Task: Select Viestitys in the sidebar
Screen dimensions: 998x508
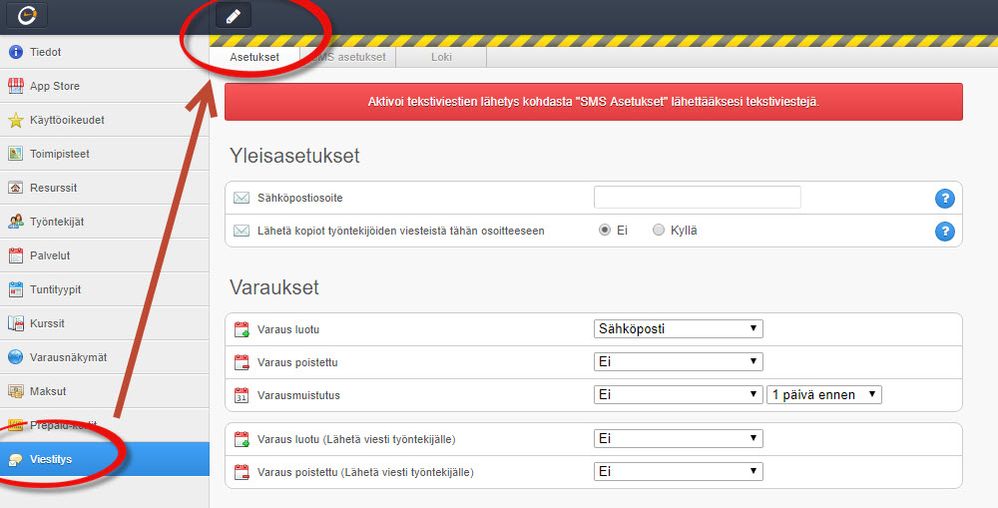Action: (x=104, y=459)
